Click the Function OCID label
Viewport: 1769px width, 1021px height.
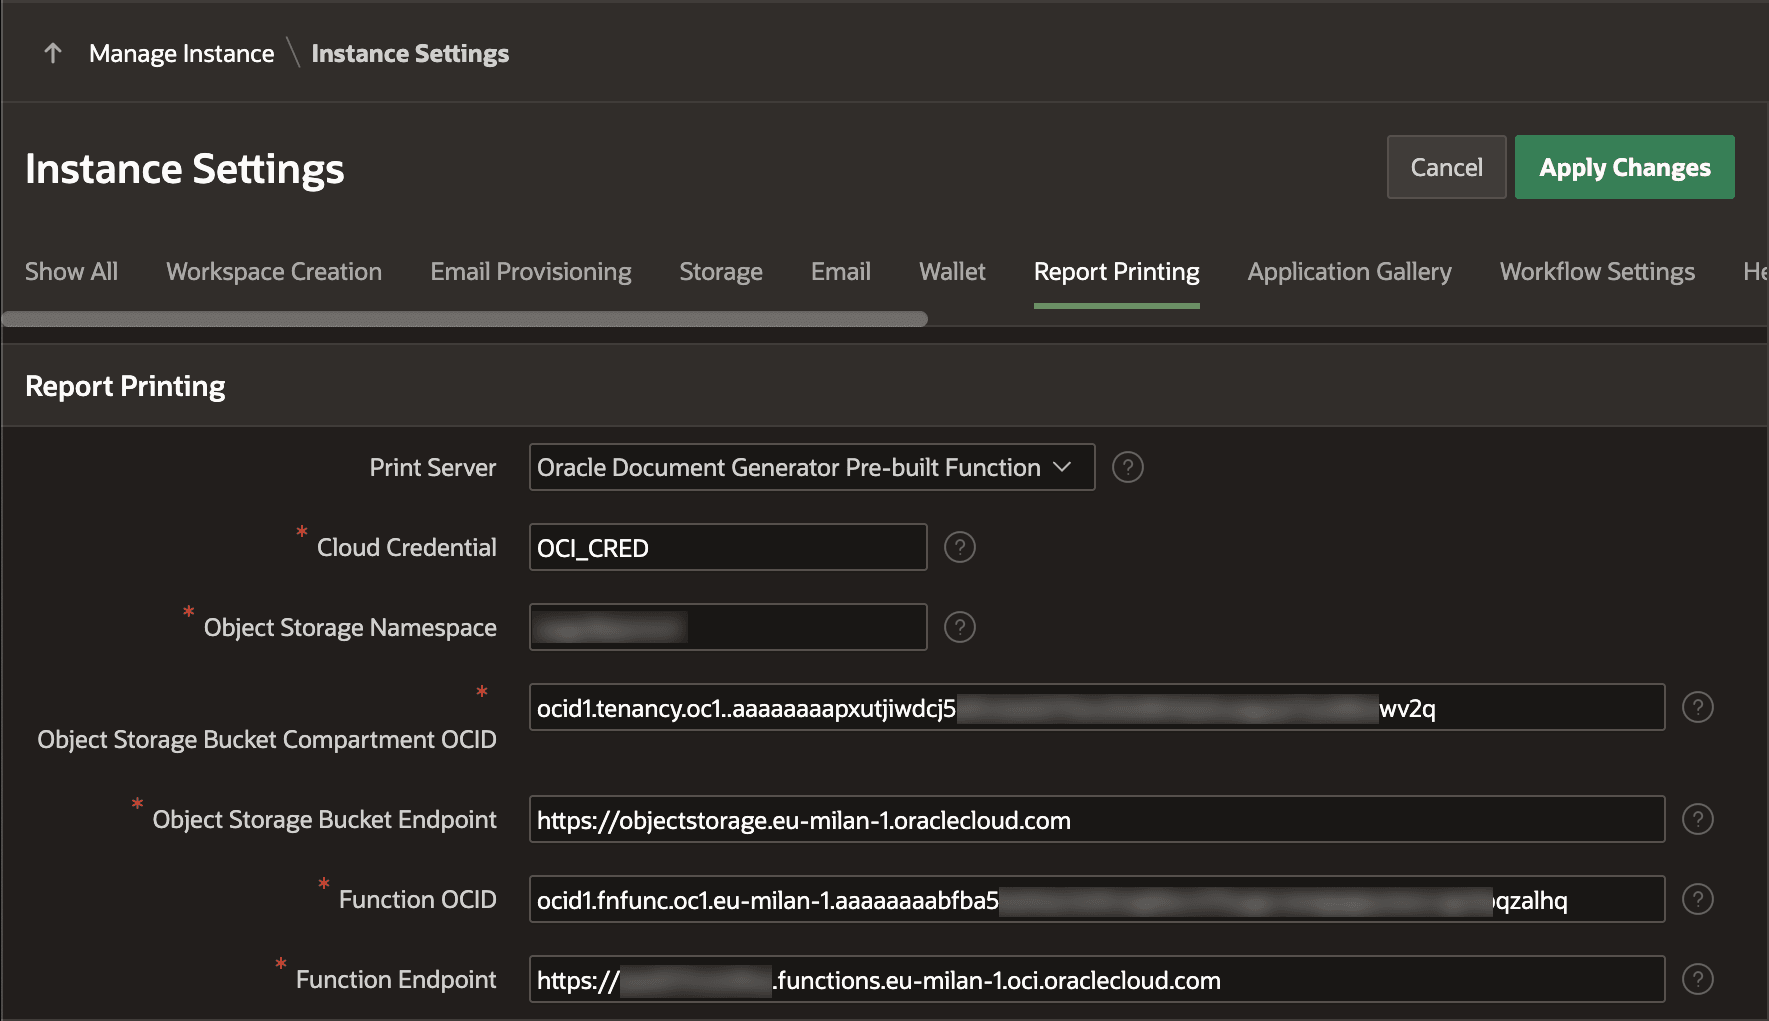pos(418,900)
